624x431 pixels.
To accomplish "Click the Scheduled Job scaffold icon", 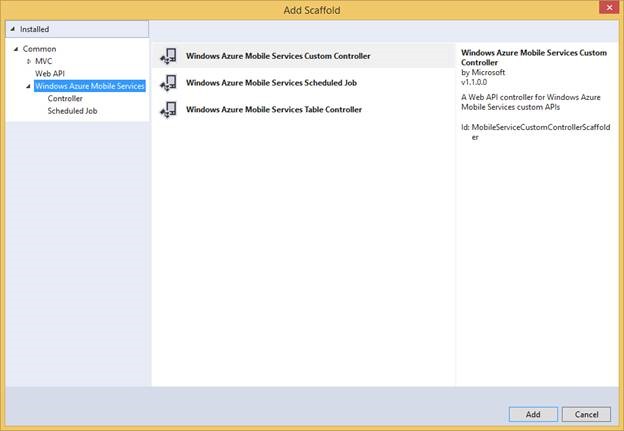I will coord(169,83).
